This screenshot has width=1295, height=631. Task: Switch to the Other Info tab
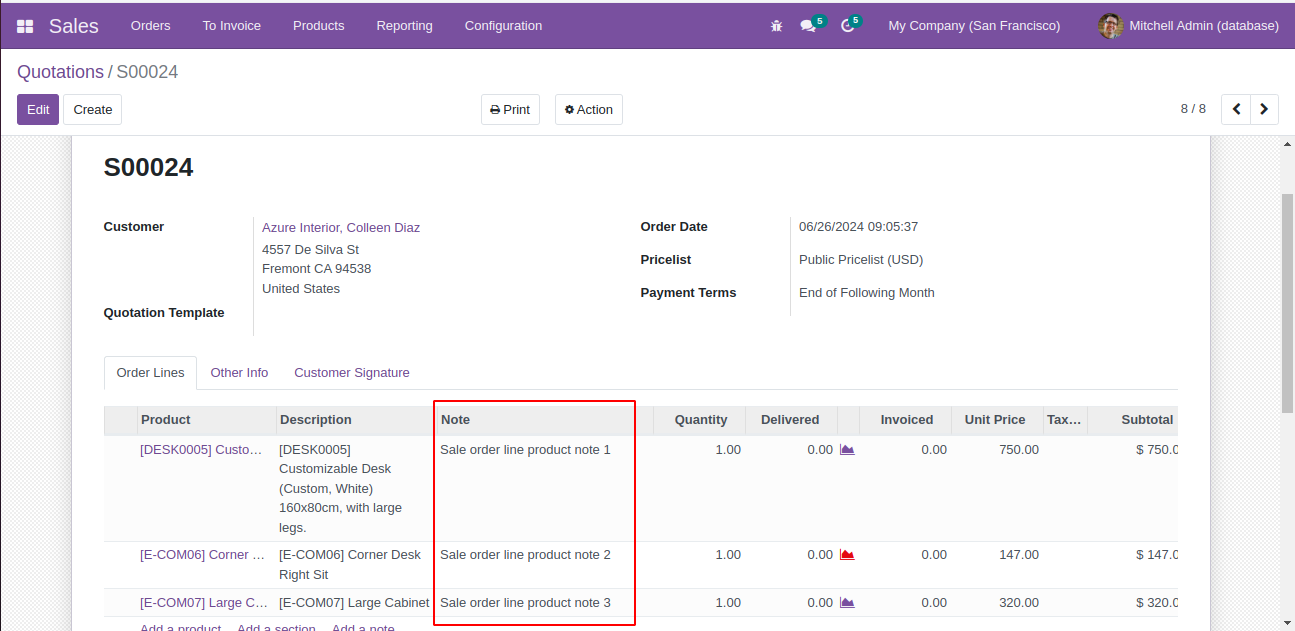point(239,373)
